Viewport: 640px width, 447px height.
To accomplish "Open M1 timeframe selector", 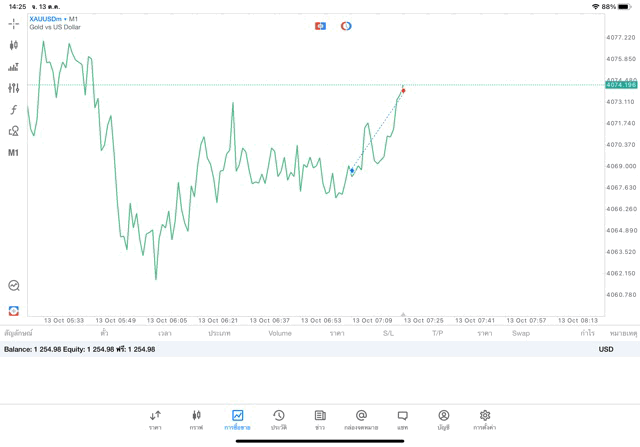I will (13, 153).
